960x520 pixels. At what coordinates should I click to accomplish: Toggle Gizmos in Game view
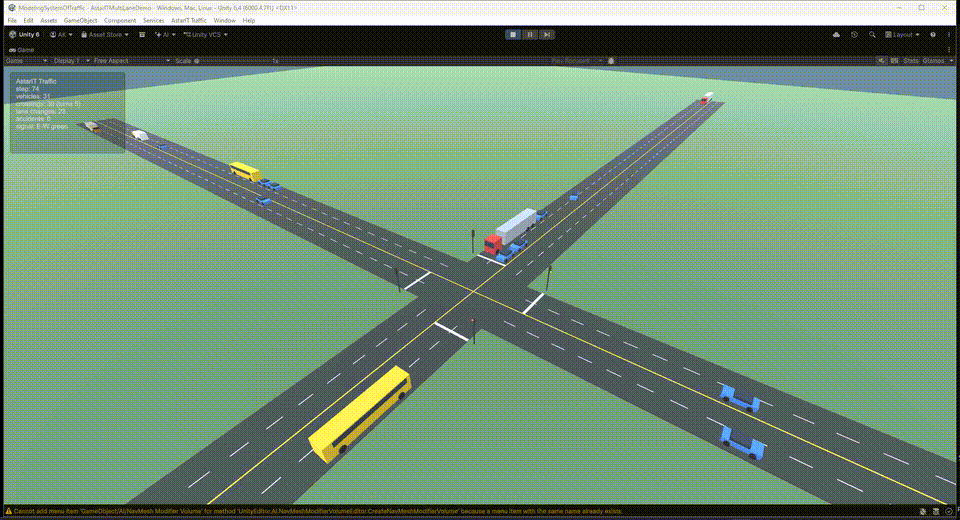point(934,61)
